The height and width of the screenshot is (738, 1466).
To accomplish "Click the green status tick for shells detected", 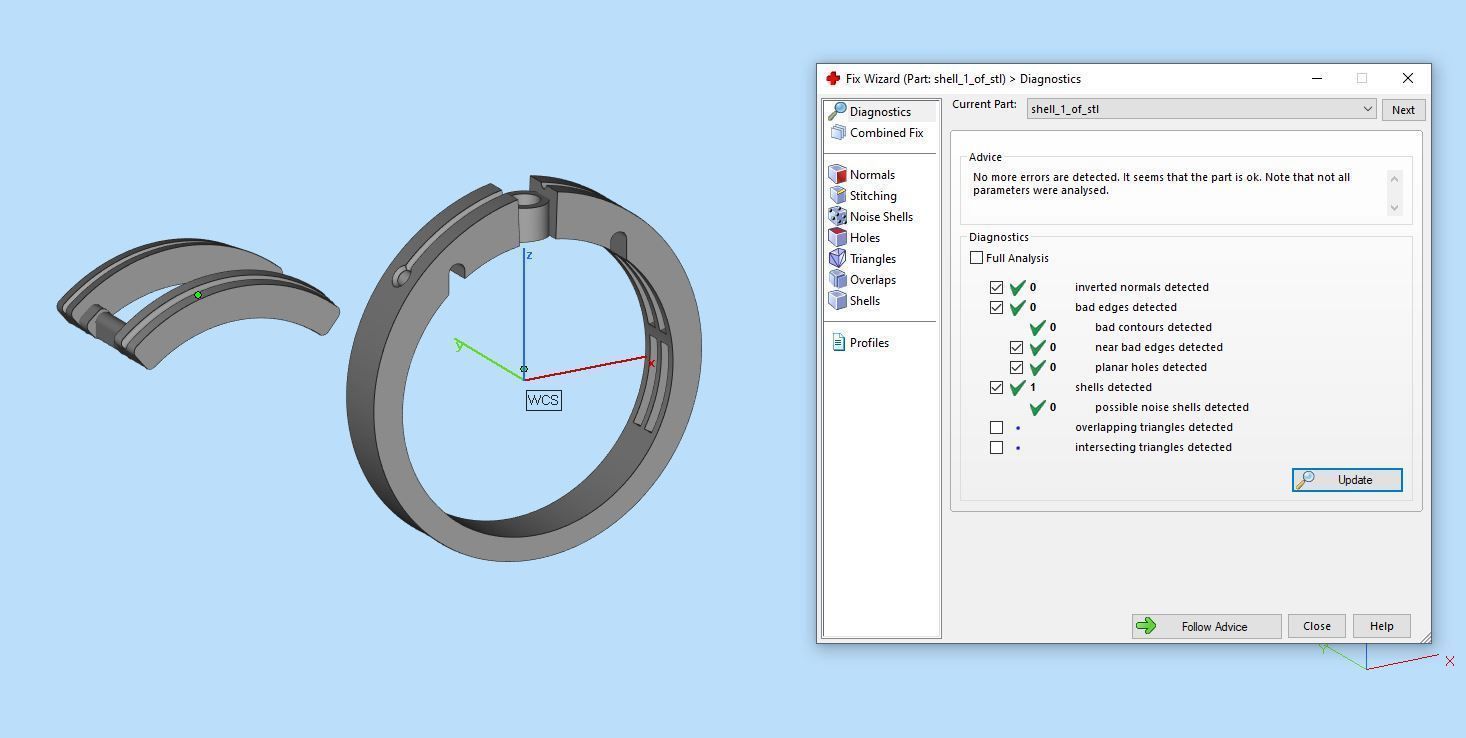I will tap(1018, 387).
